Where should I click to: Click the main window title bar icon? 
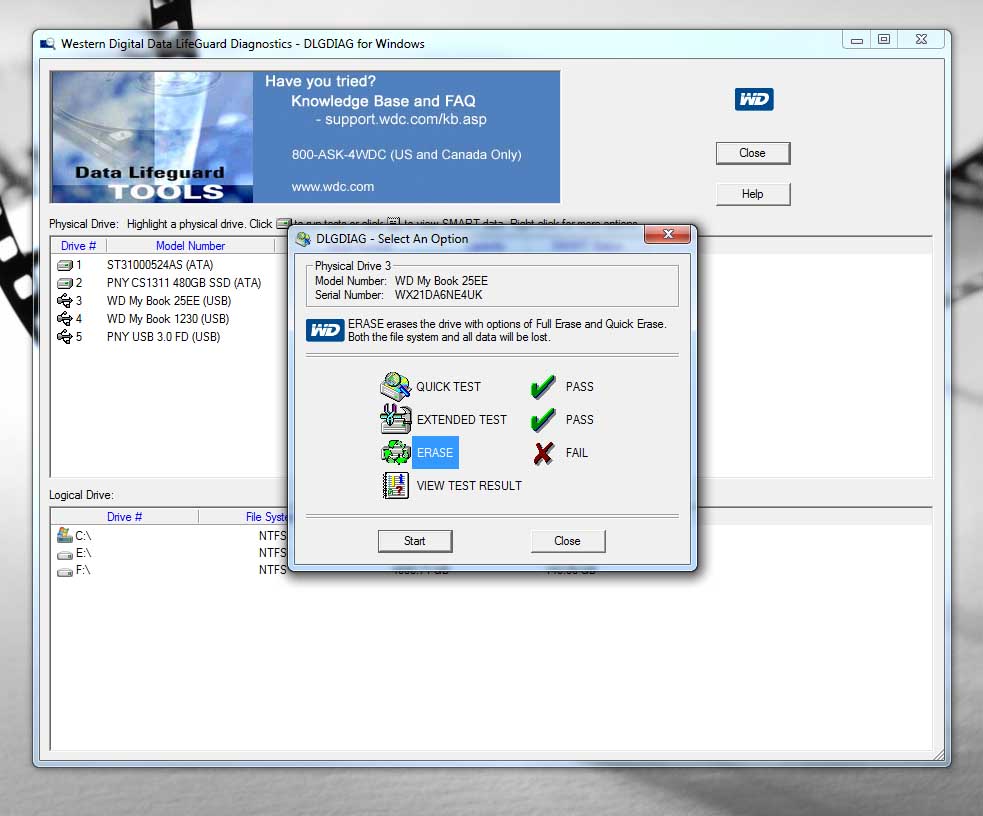click(x=48, y=44)
